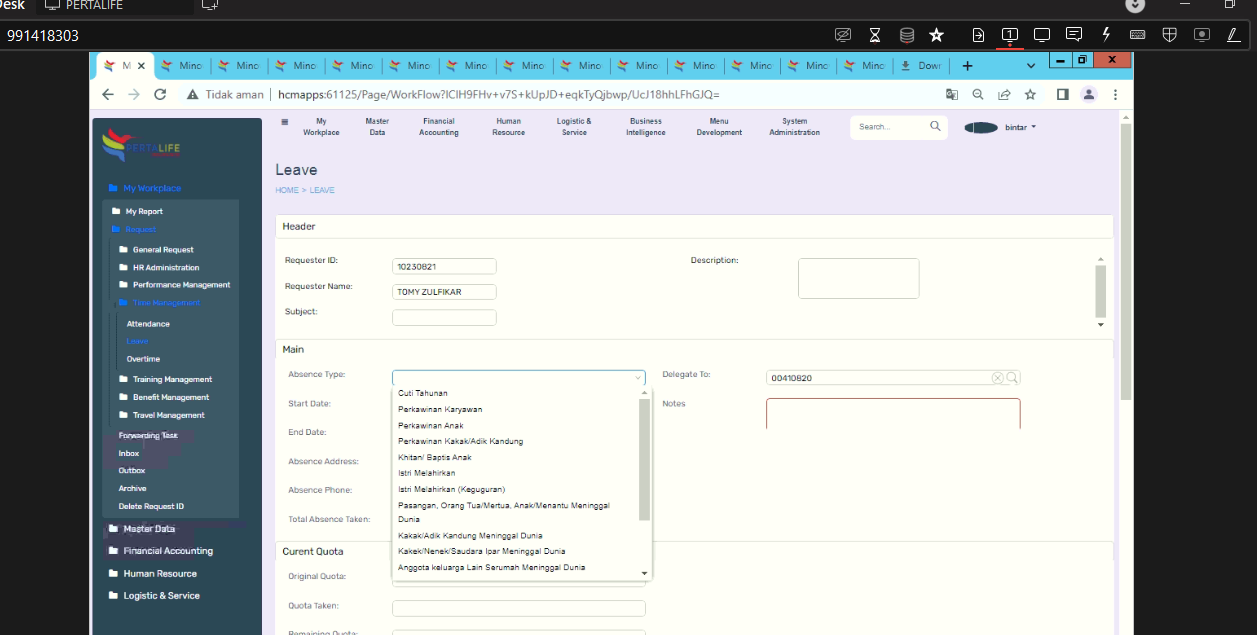
Task: Choose Khitan/ Baptis Anak absence type
Action: (435, 457)
